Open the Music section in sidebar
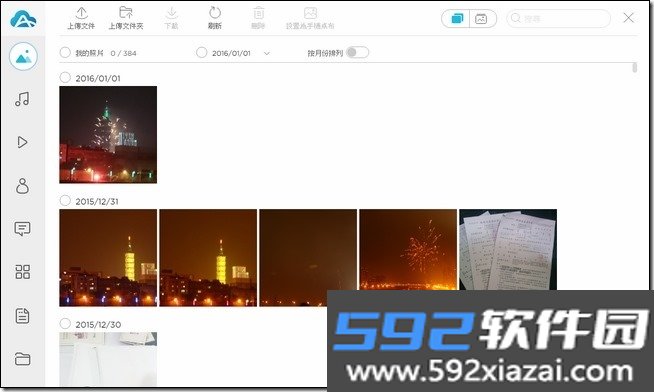 (x=23, y=99)
